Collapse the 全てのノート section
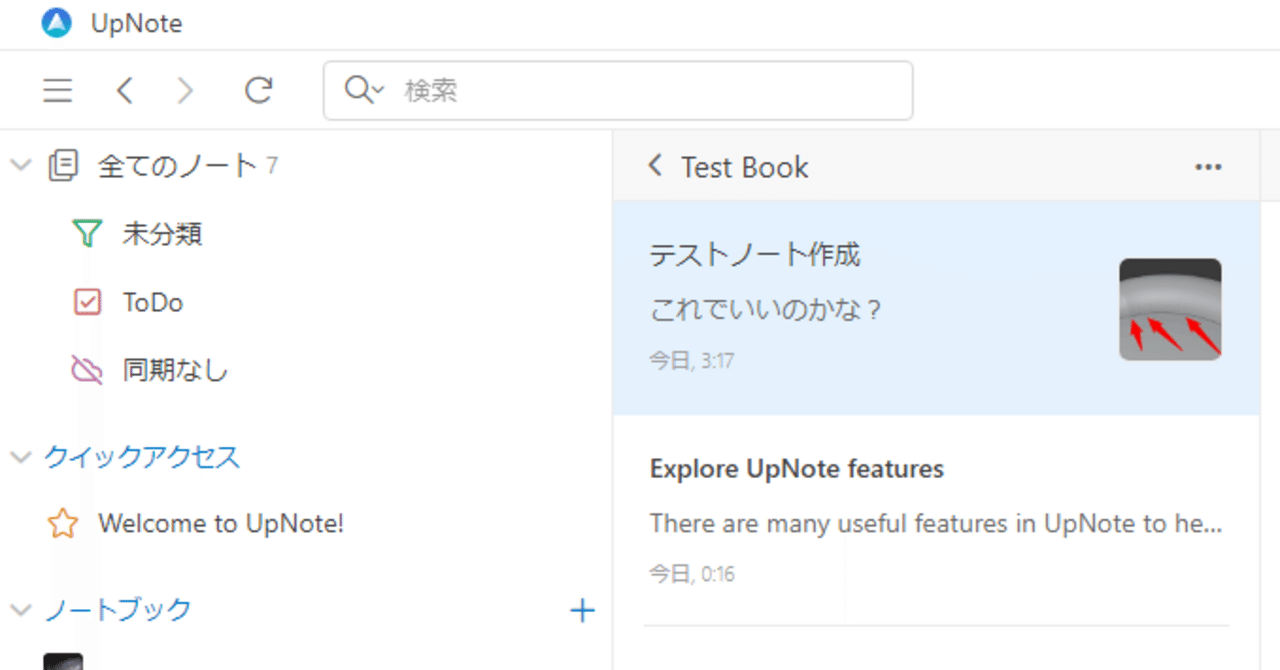This screenshot has height=670, width=1280. (x=20, y=166)
